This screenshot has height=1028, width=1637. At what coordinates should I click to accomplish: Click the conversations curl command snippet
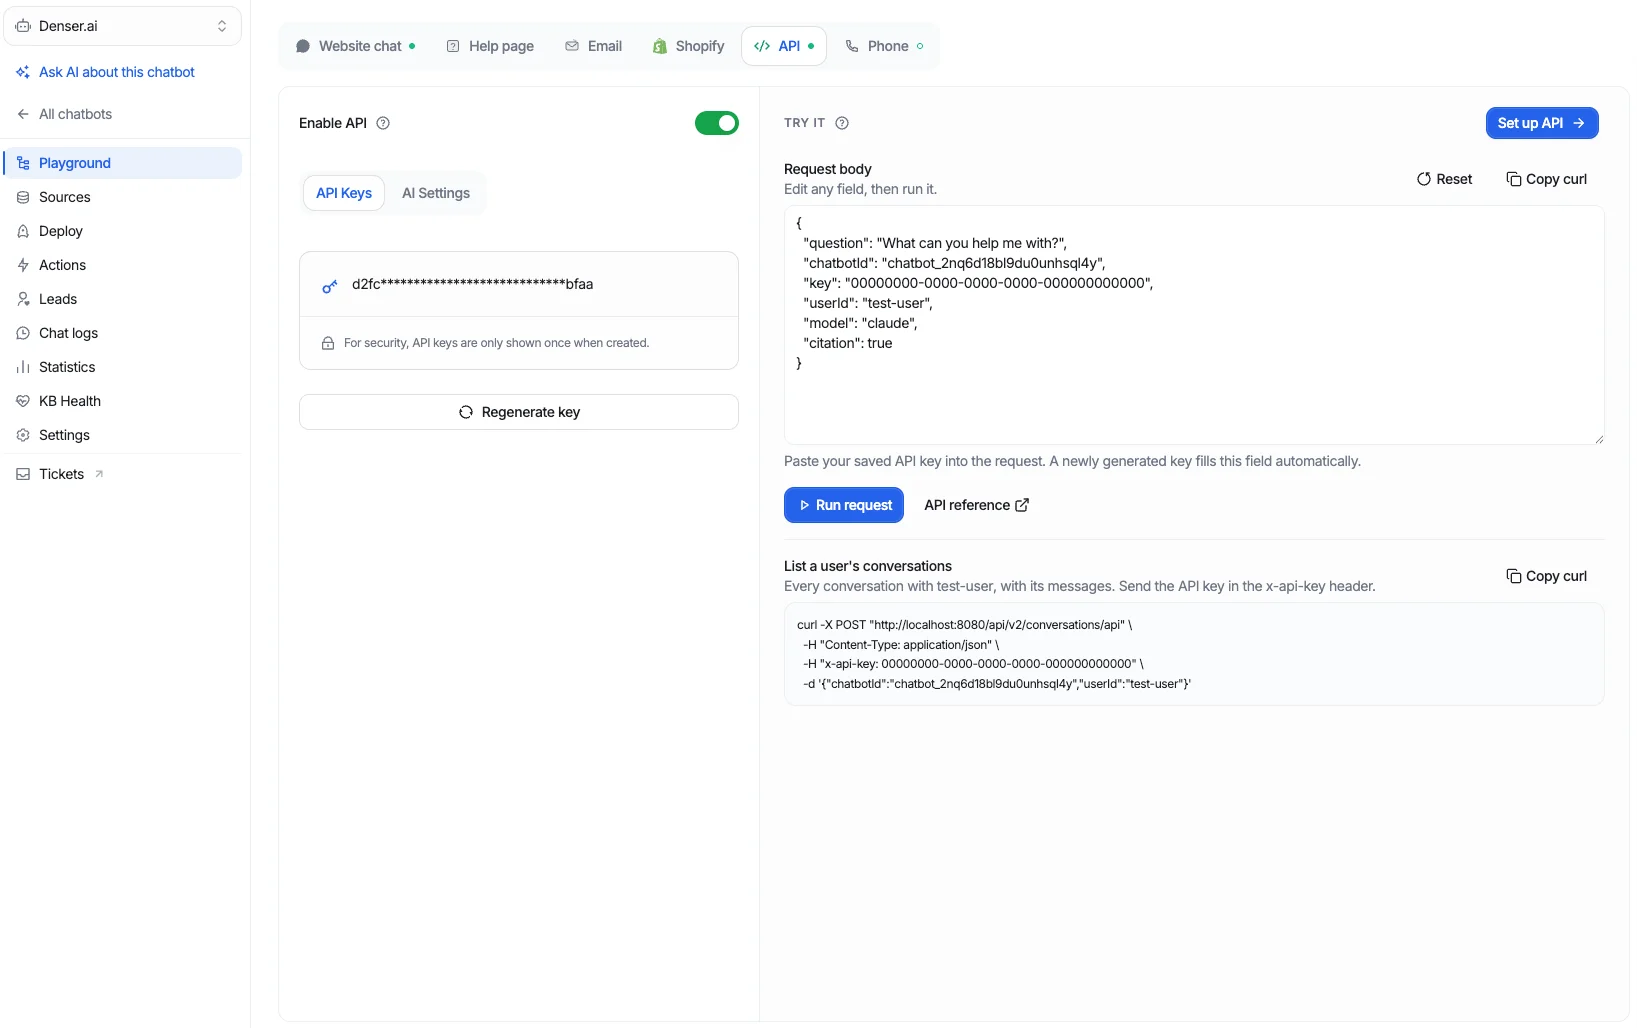pos(1194,654)
